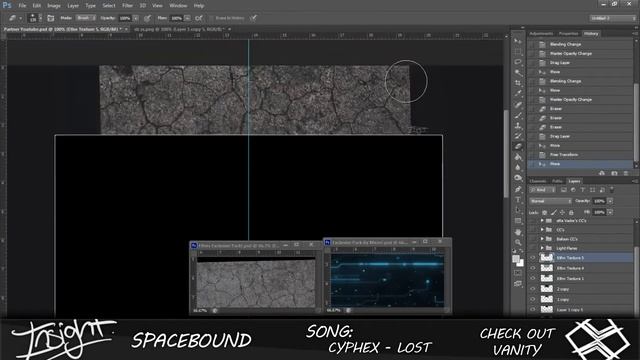Screen dimensions: 640x360
Task: Select the Lasso tool
Action: coord(518,62)
